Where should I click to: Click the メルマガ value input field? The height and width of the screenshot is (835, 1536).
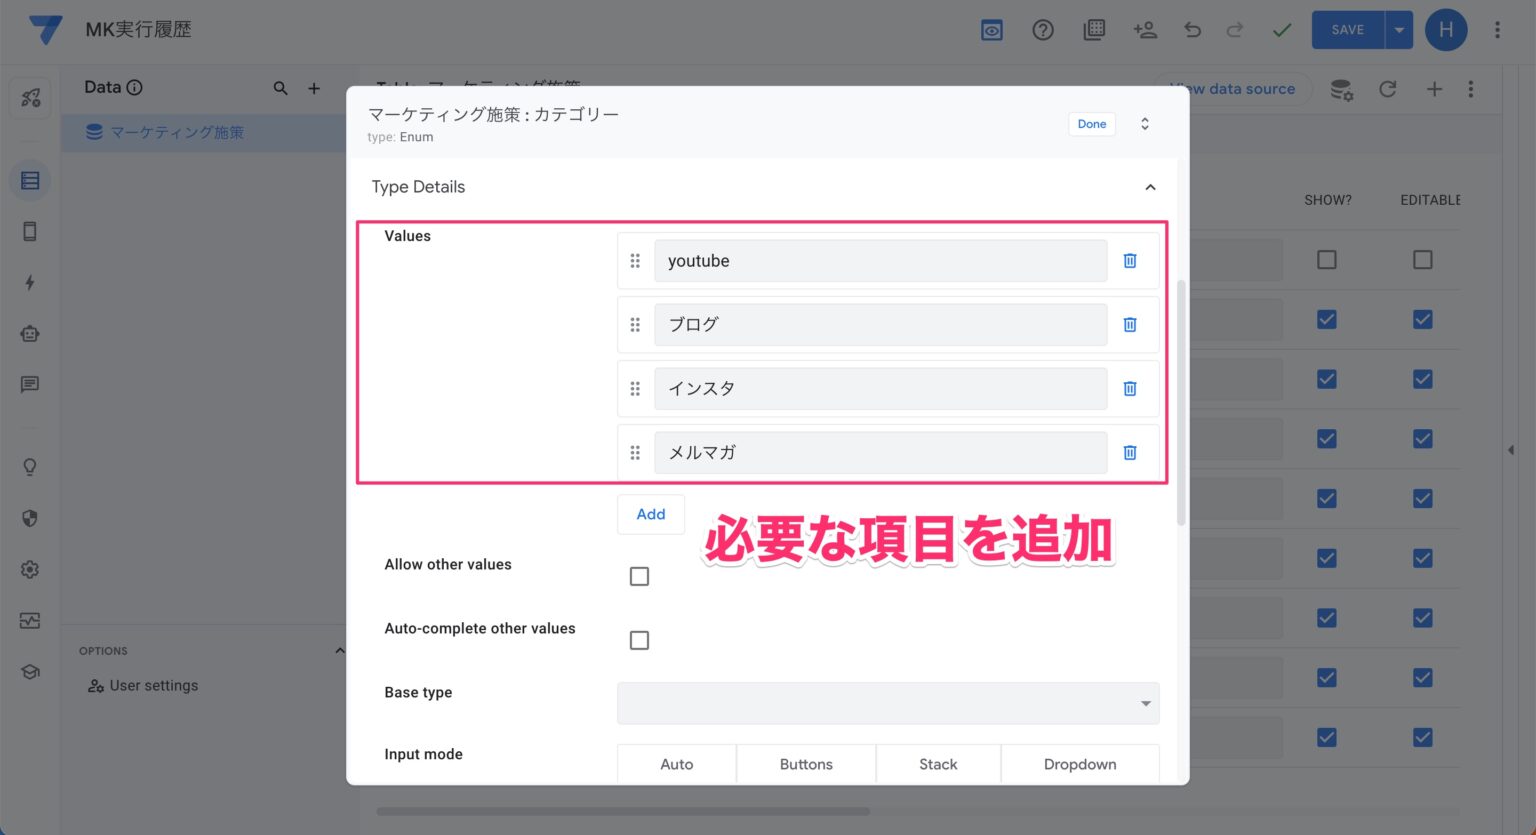[x=880, y=452]
